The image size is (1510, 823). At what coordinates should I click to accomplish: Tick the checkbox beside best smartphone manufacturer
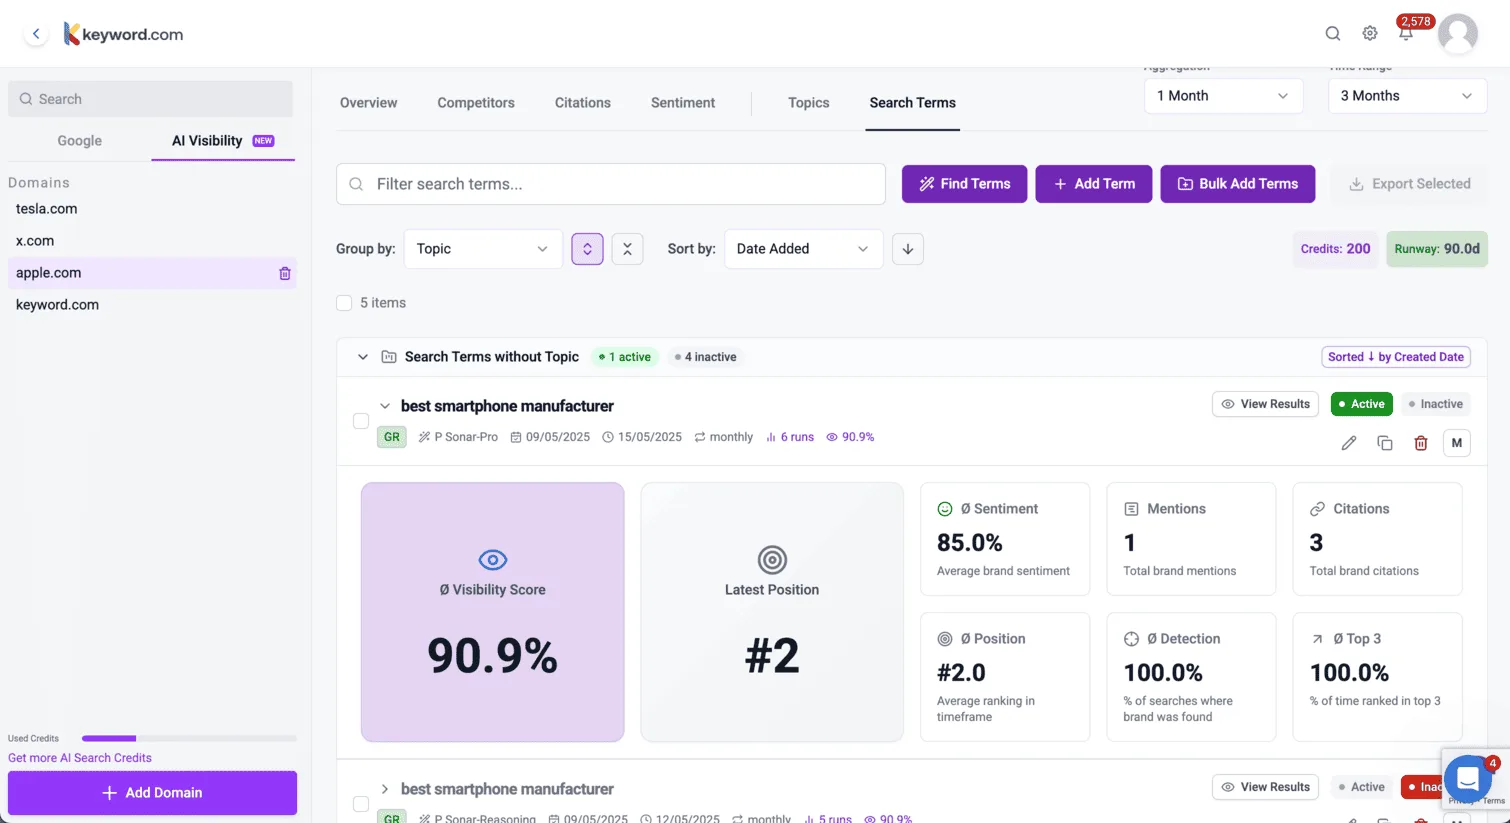click(361, 421)
